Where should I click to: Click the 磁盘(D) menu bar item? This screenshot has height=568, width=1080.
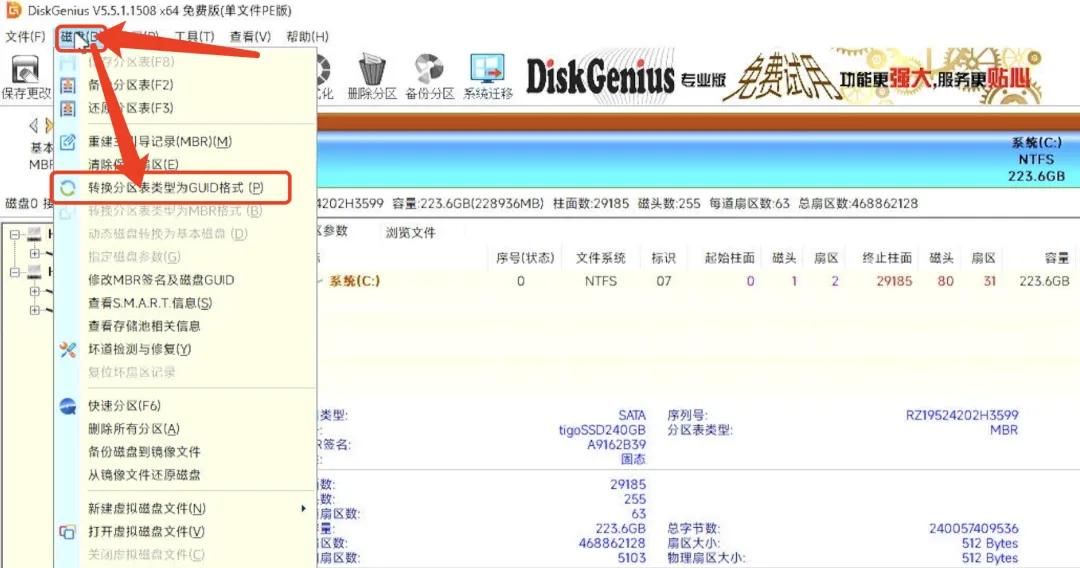pos(80,36)
